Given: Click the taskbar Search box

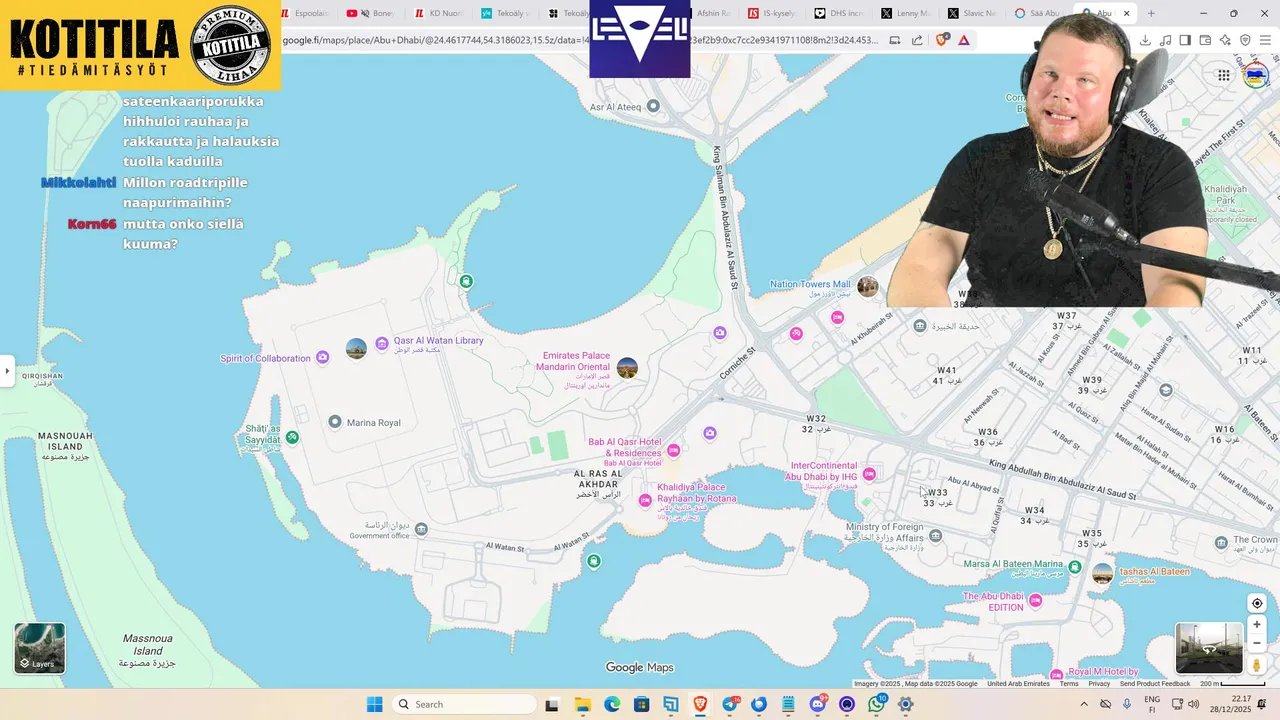Looking at the screenshot, I should point(463,704).
